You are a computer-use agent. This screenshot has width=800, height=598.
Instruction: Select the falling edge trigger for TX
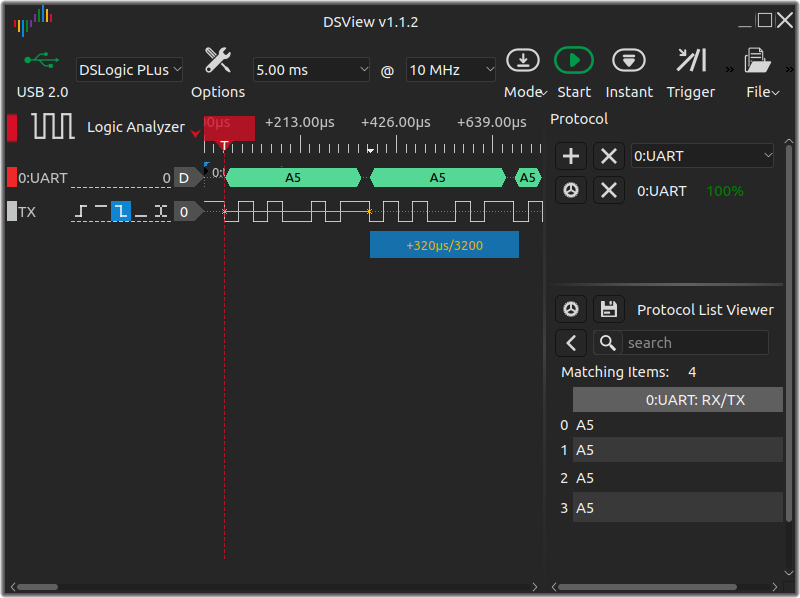[121, 211]
